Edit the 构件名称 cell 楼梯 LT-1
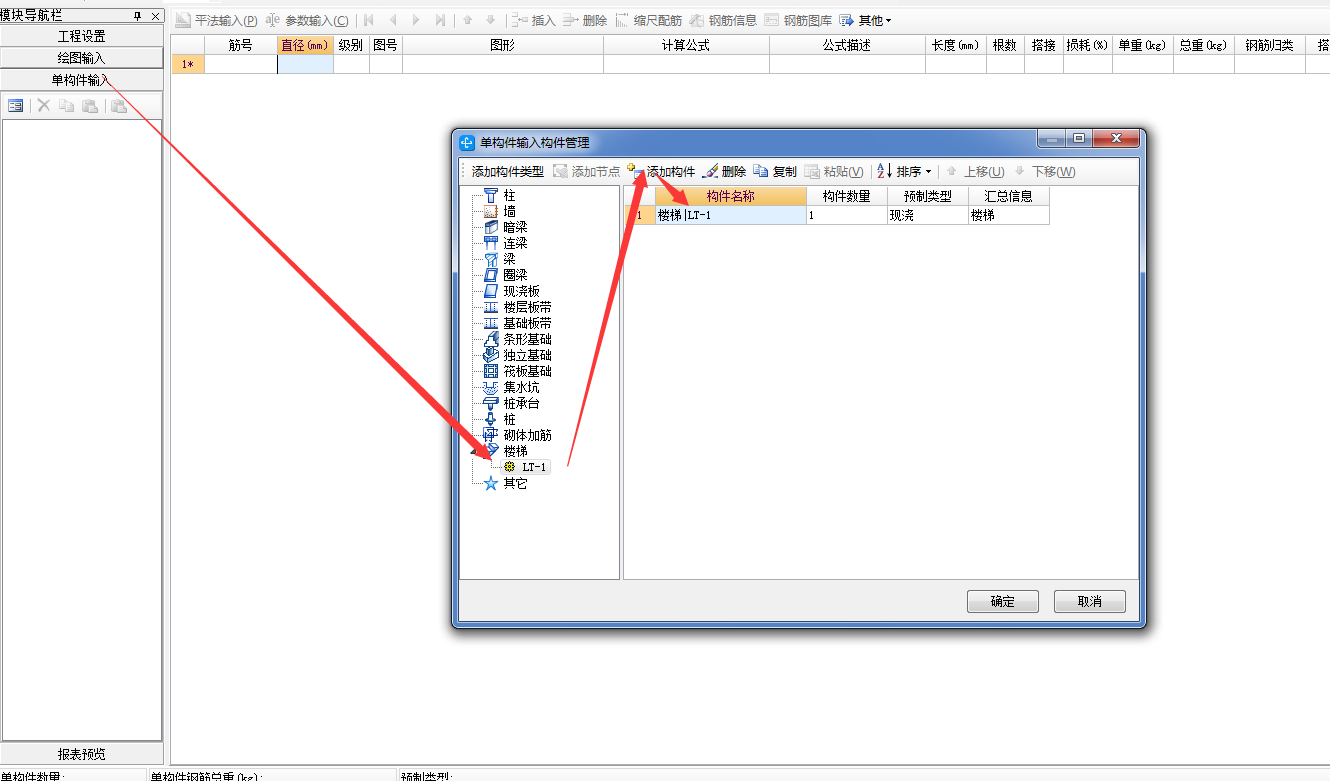 tap(730, 215)
